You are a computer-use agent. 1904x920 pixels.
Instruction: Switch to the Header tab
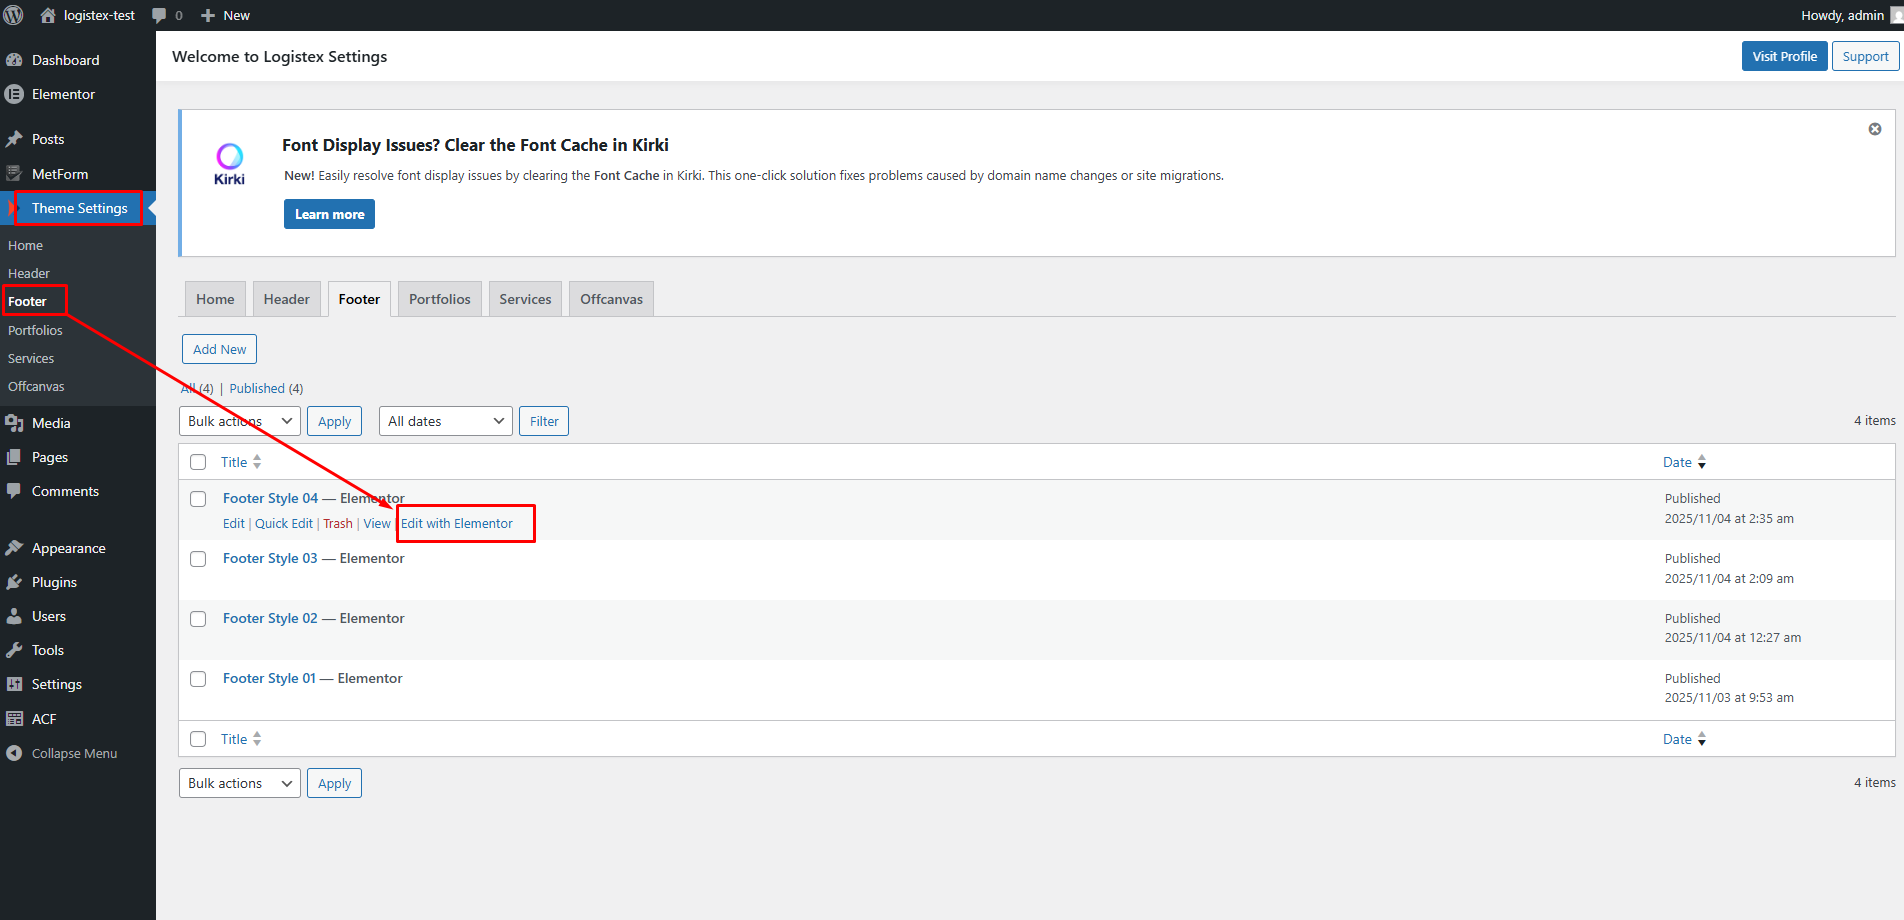click(287, 299)
